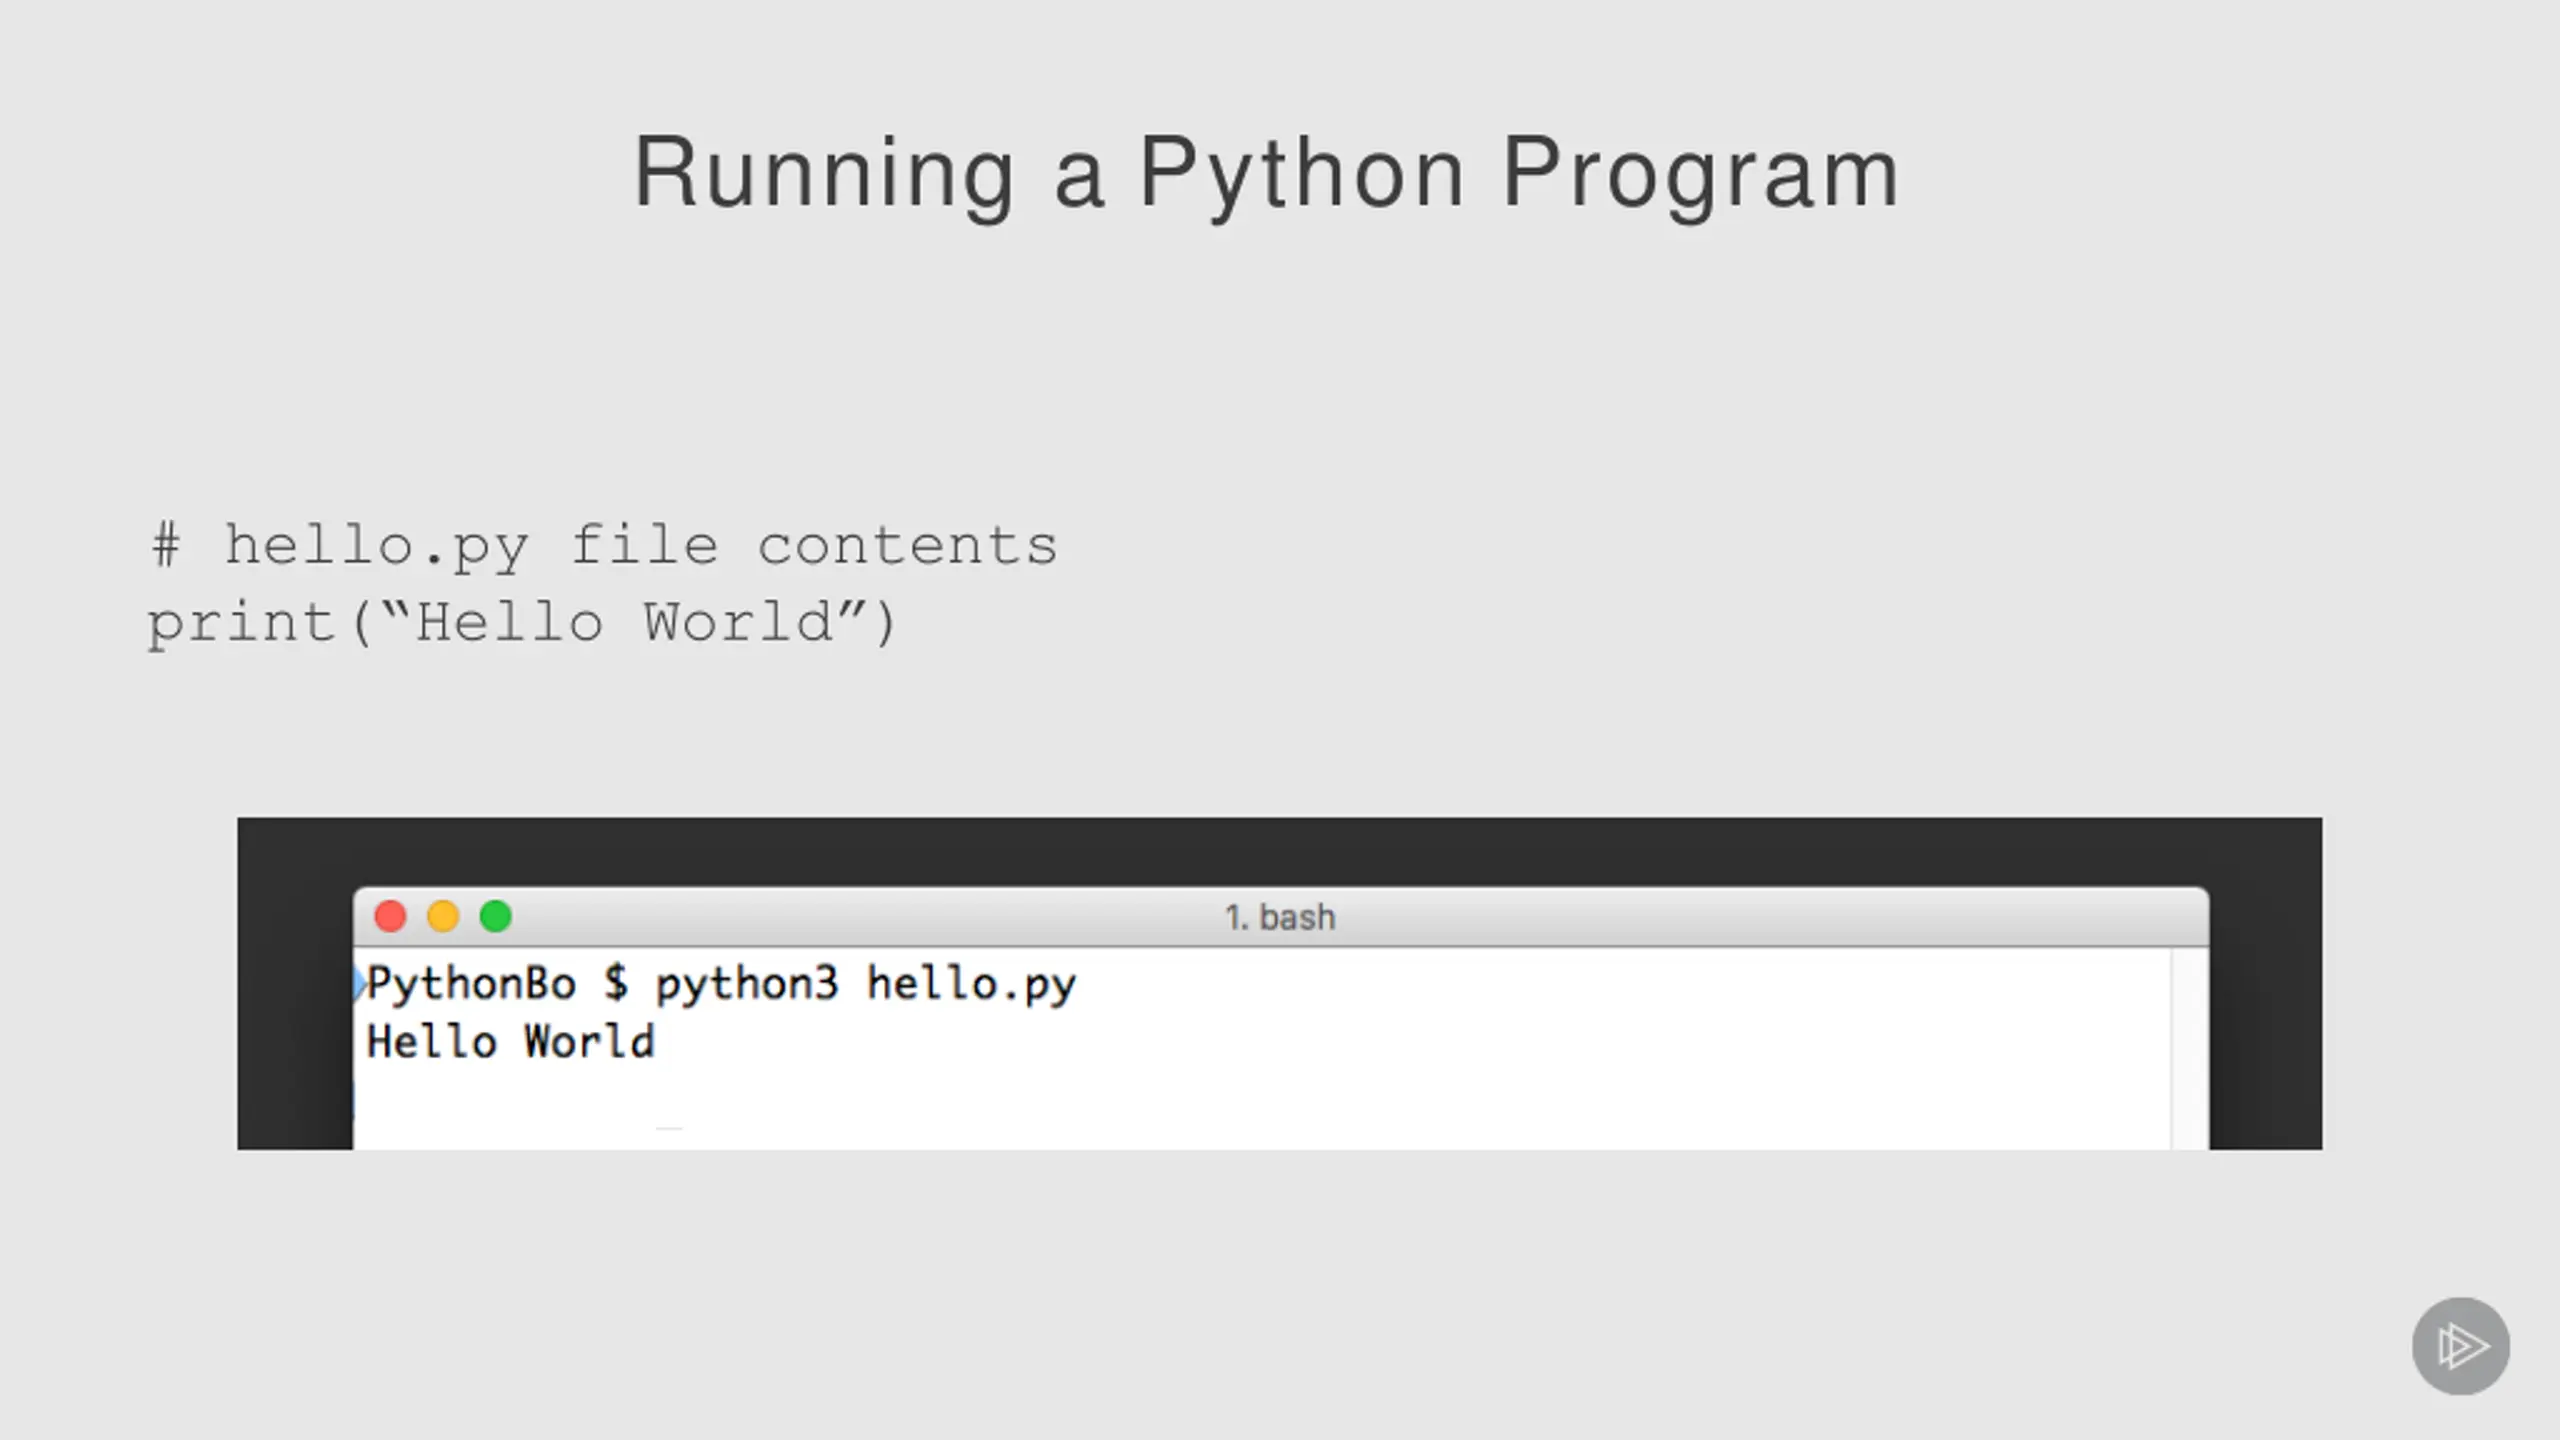Click the print(“Hello World”) code line
2560x1440 pixels.
click(x=523, y=623)
